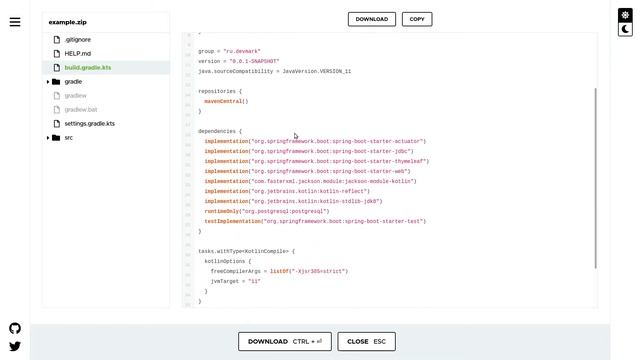This screenshot has width=640, height=360.
Task: Click the build.gradle.kts file icon
Action: pyautogui.click(x=57, y=68)
